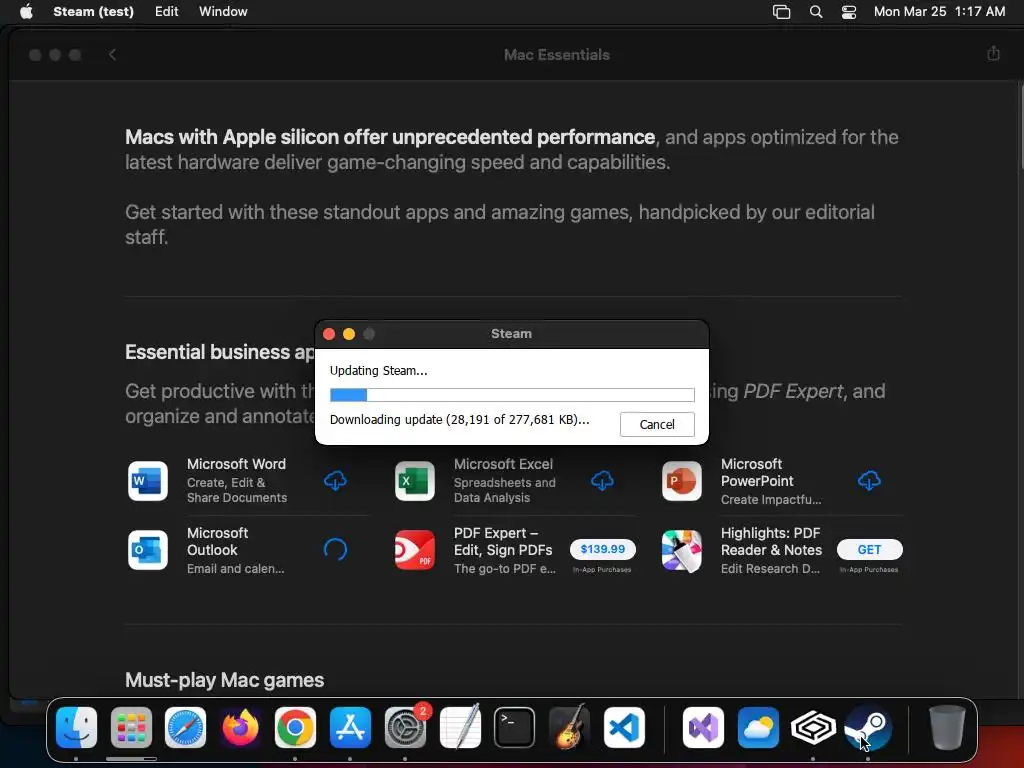
Task: Download Microsoft Word cloud icon
Action: [336, 481]
